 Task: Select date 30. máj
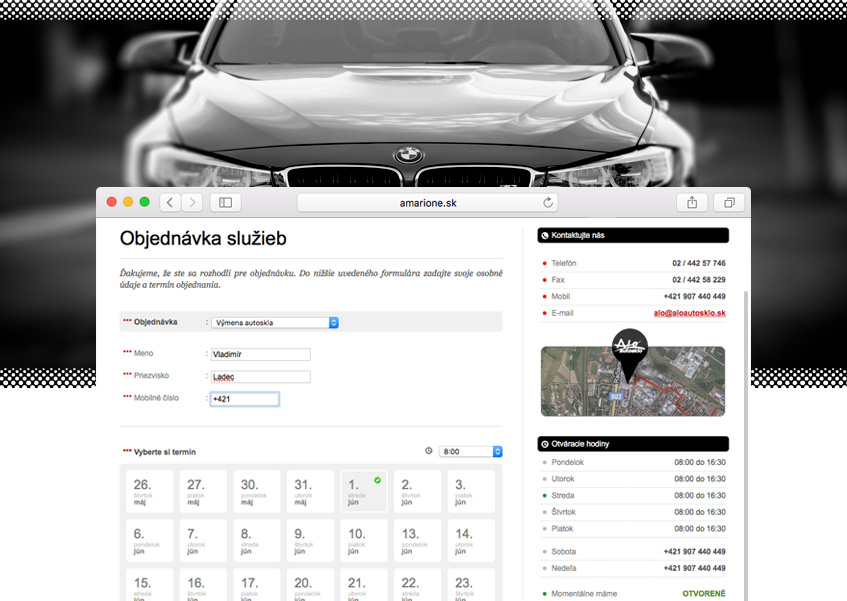click(x=257, y=491)
